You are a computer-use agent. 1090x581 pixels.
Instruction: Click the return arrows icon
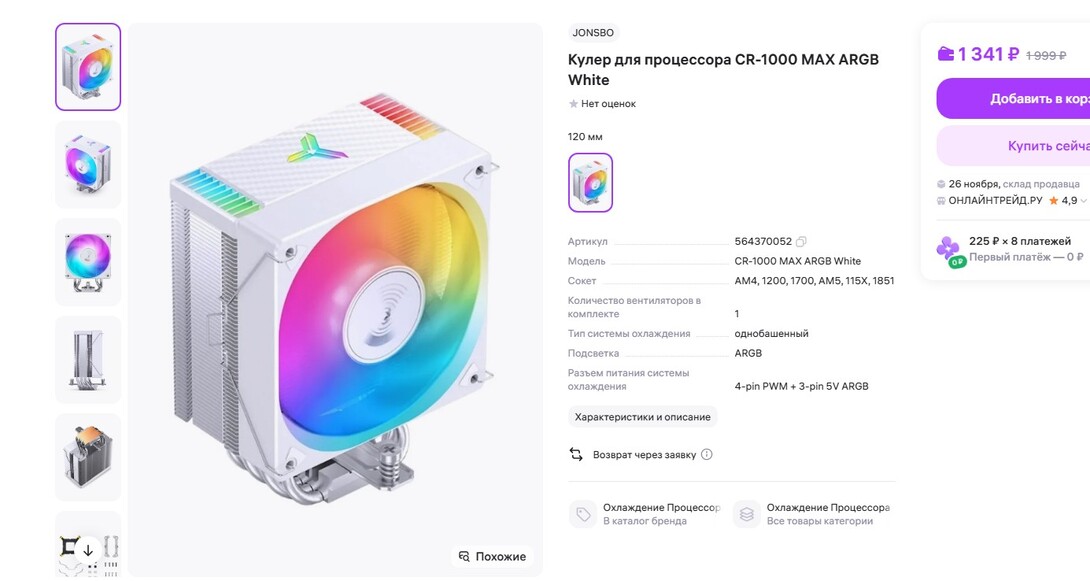pos(576,454)
